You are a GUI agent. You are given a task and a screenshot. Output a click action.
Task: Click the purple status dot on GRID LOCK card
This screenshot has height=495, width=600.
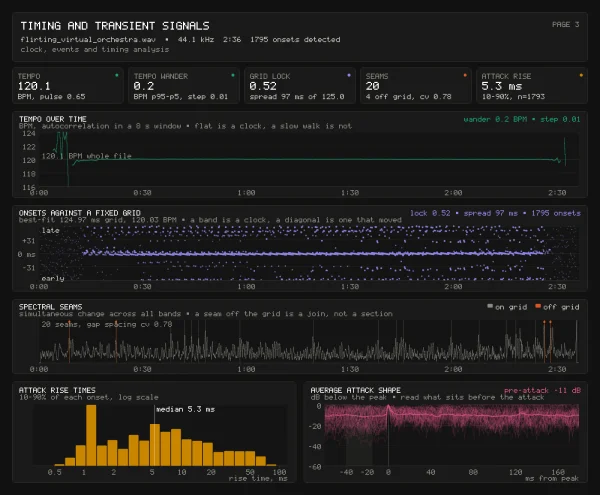pos(349,75)
